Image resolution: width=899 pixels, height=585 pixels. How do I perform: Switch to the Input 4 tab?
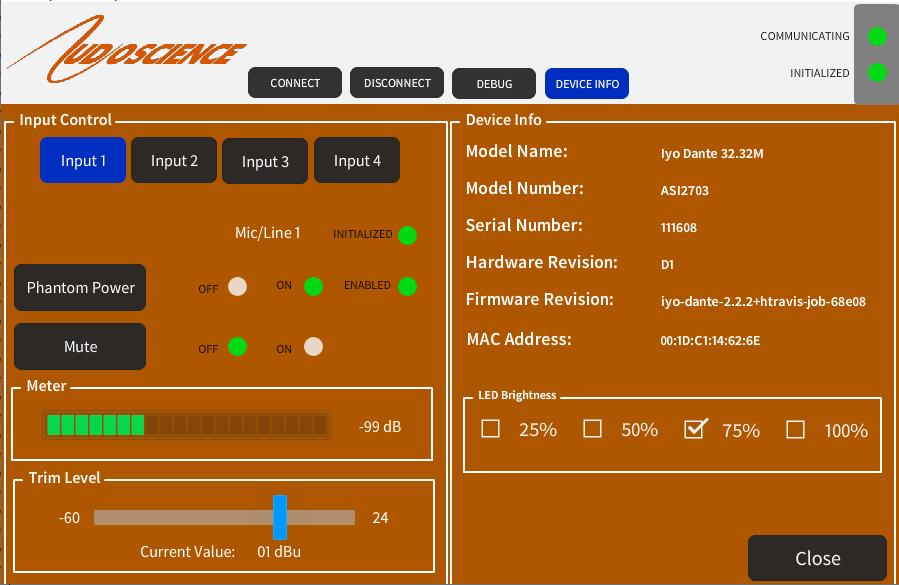pos(357,160)
